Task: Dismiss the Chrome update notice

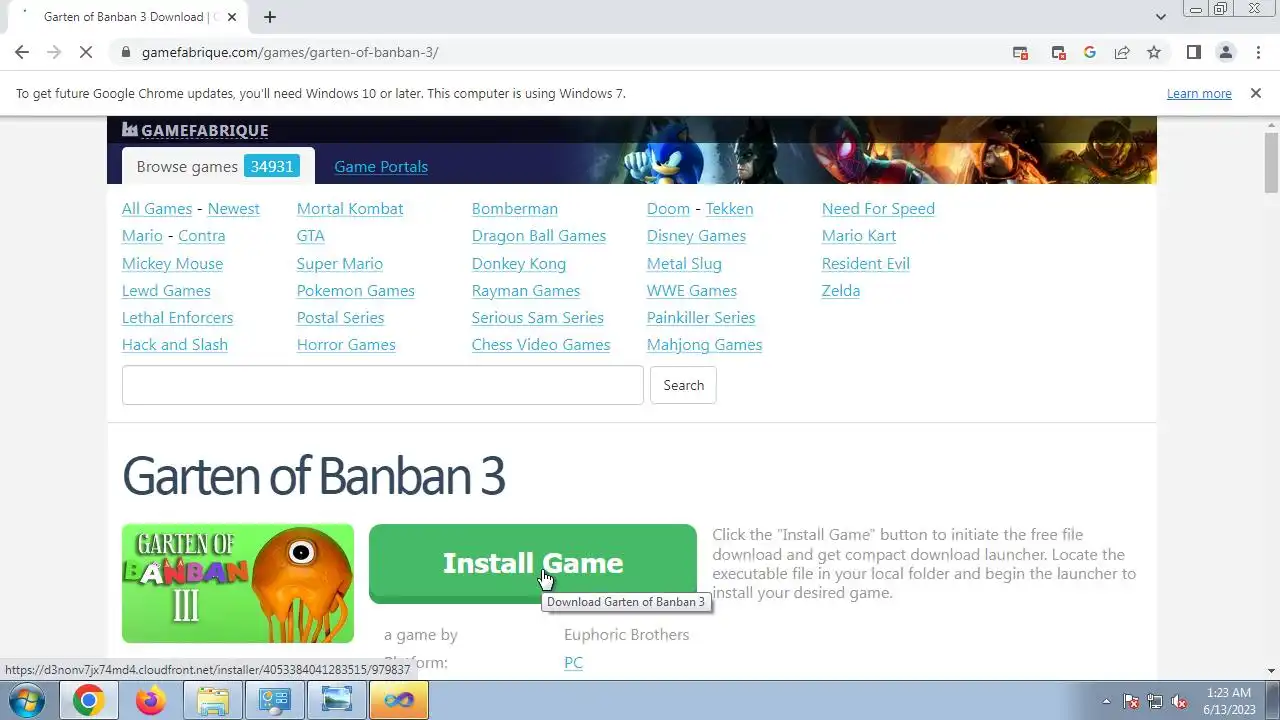Action: pyautogui.click(x=1256, y=93)
